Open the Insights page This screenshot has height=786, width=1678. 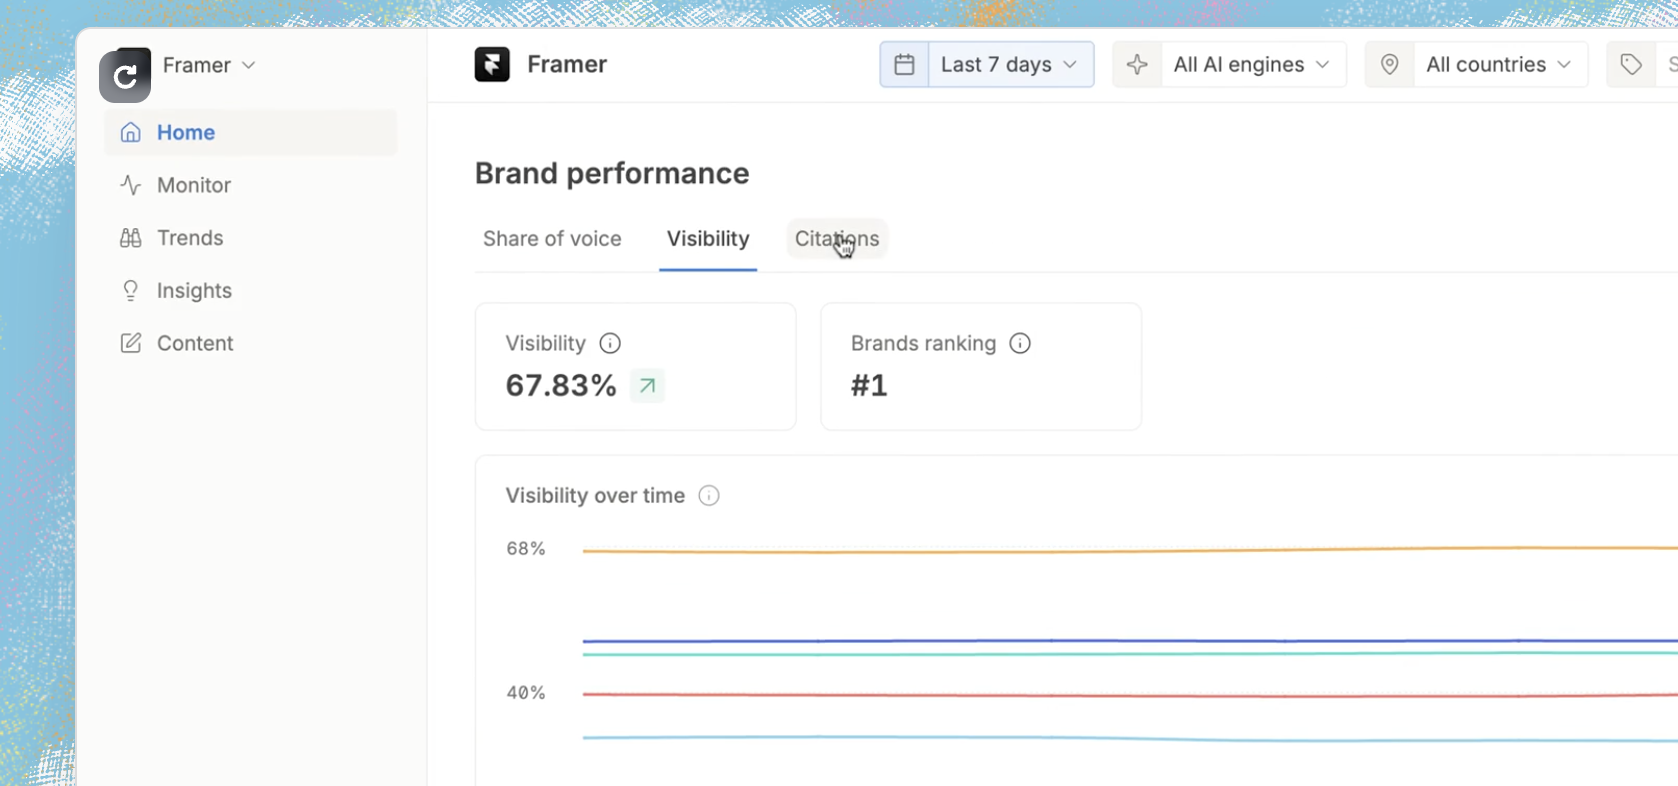[x=251, y=291]
